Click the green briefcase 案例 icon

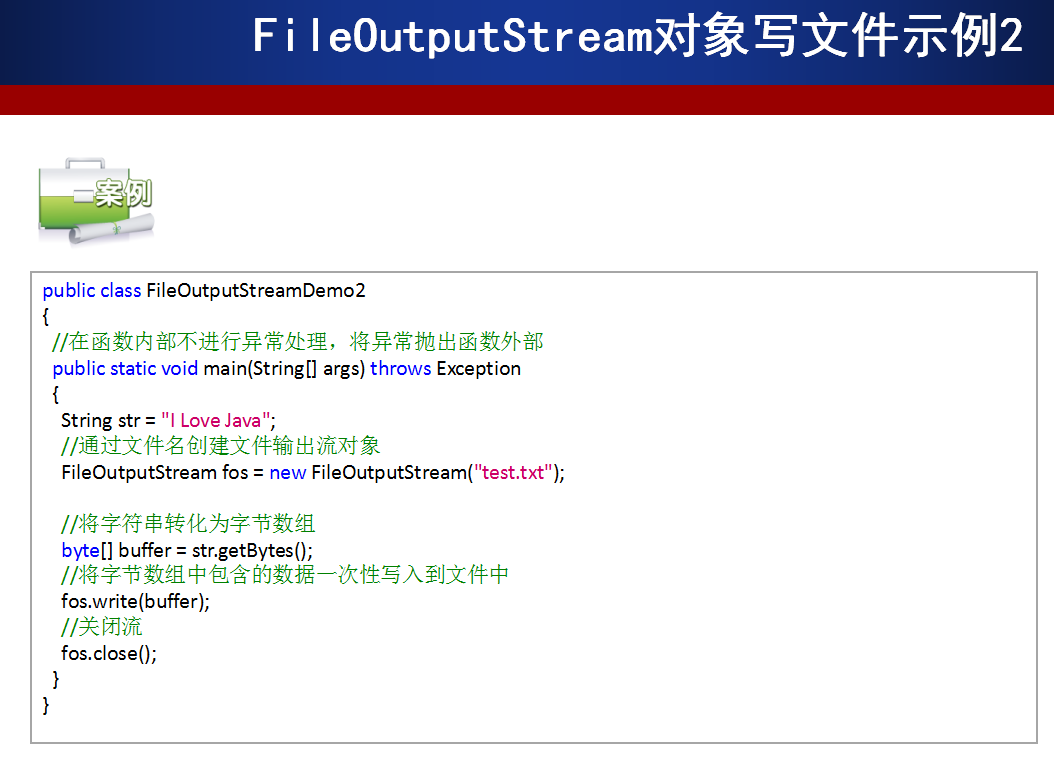[96, 201]
